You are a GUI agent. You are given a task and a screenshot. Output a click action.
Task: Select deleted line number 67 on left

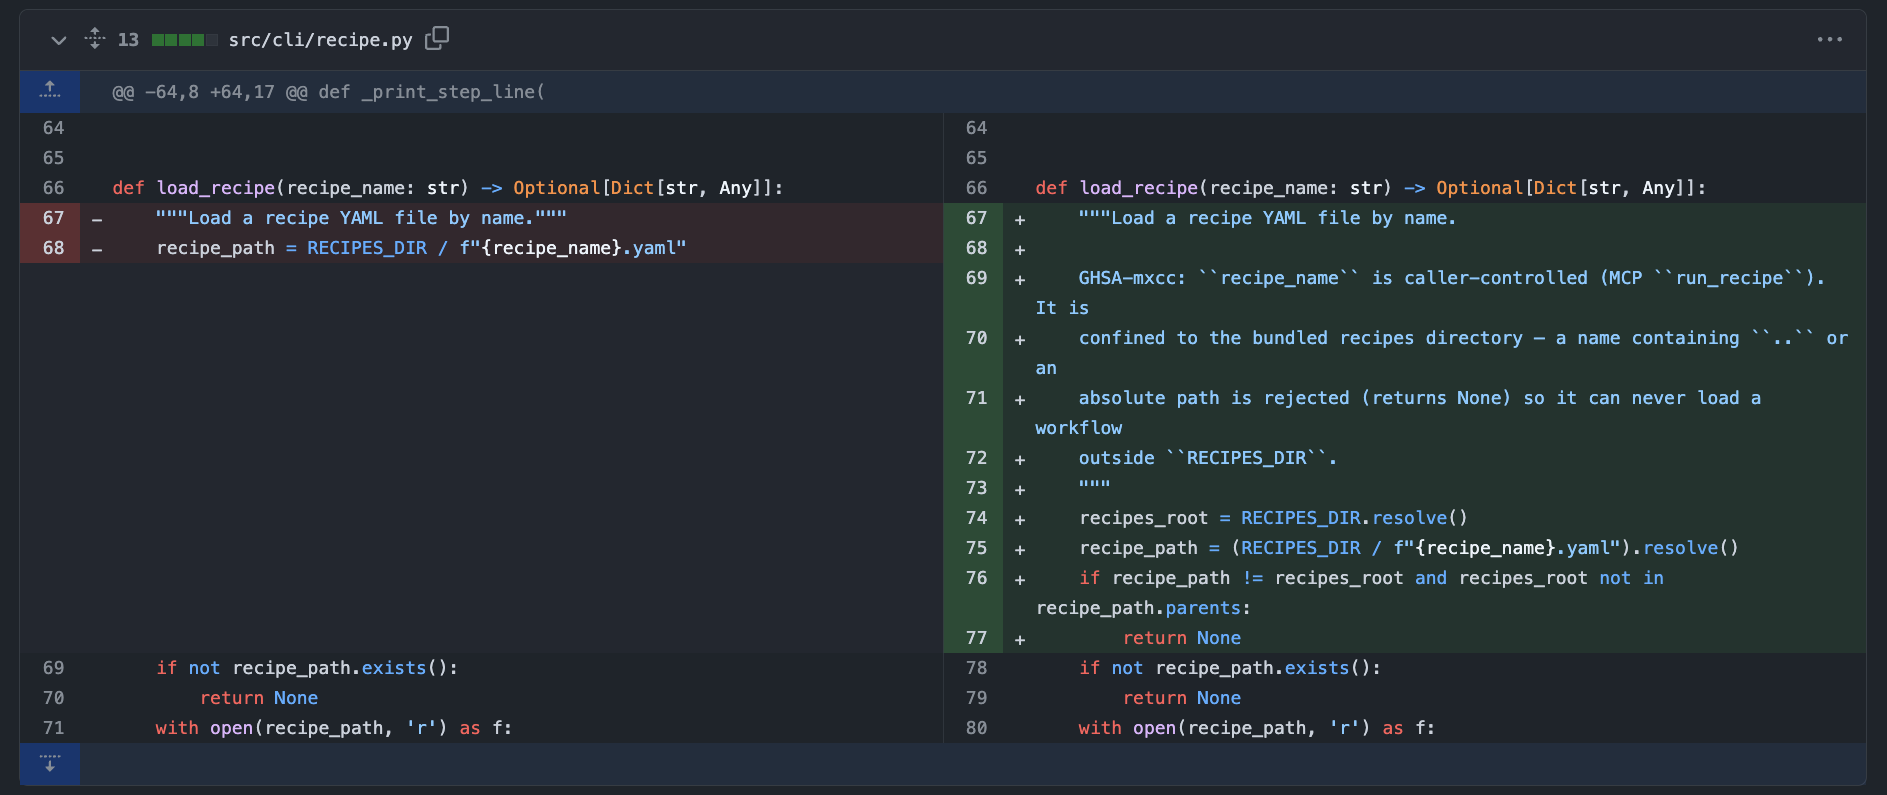53,218
